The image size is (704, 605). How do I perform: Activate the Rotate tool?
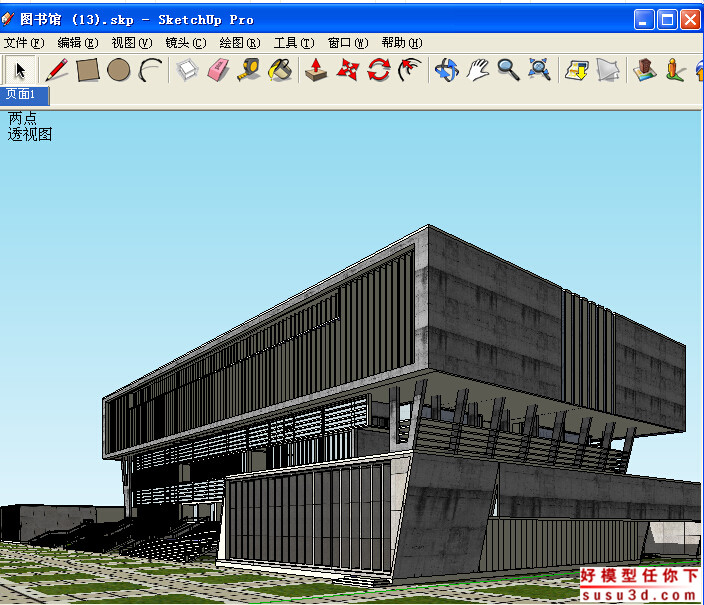(378, 70)
